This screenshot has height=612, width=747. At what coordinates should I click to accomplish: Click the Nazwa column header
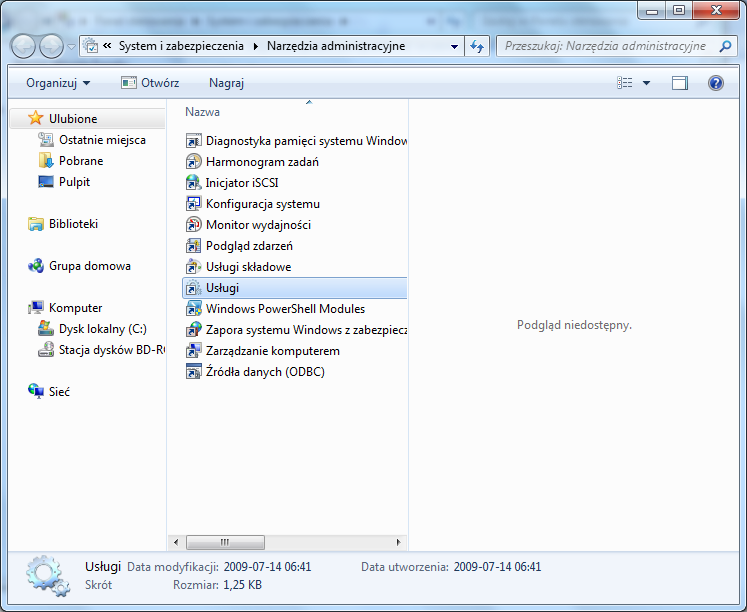[x=203, y=112]
